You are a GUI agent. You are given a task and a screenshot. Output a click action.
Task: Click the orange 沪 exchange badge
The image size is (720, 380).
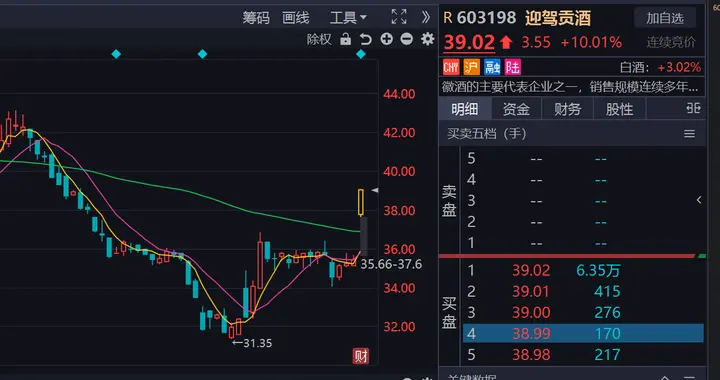472,67
